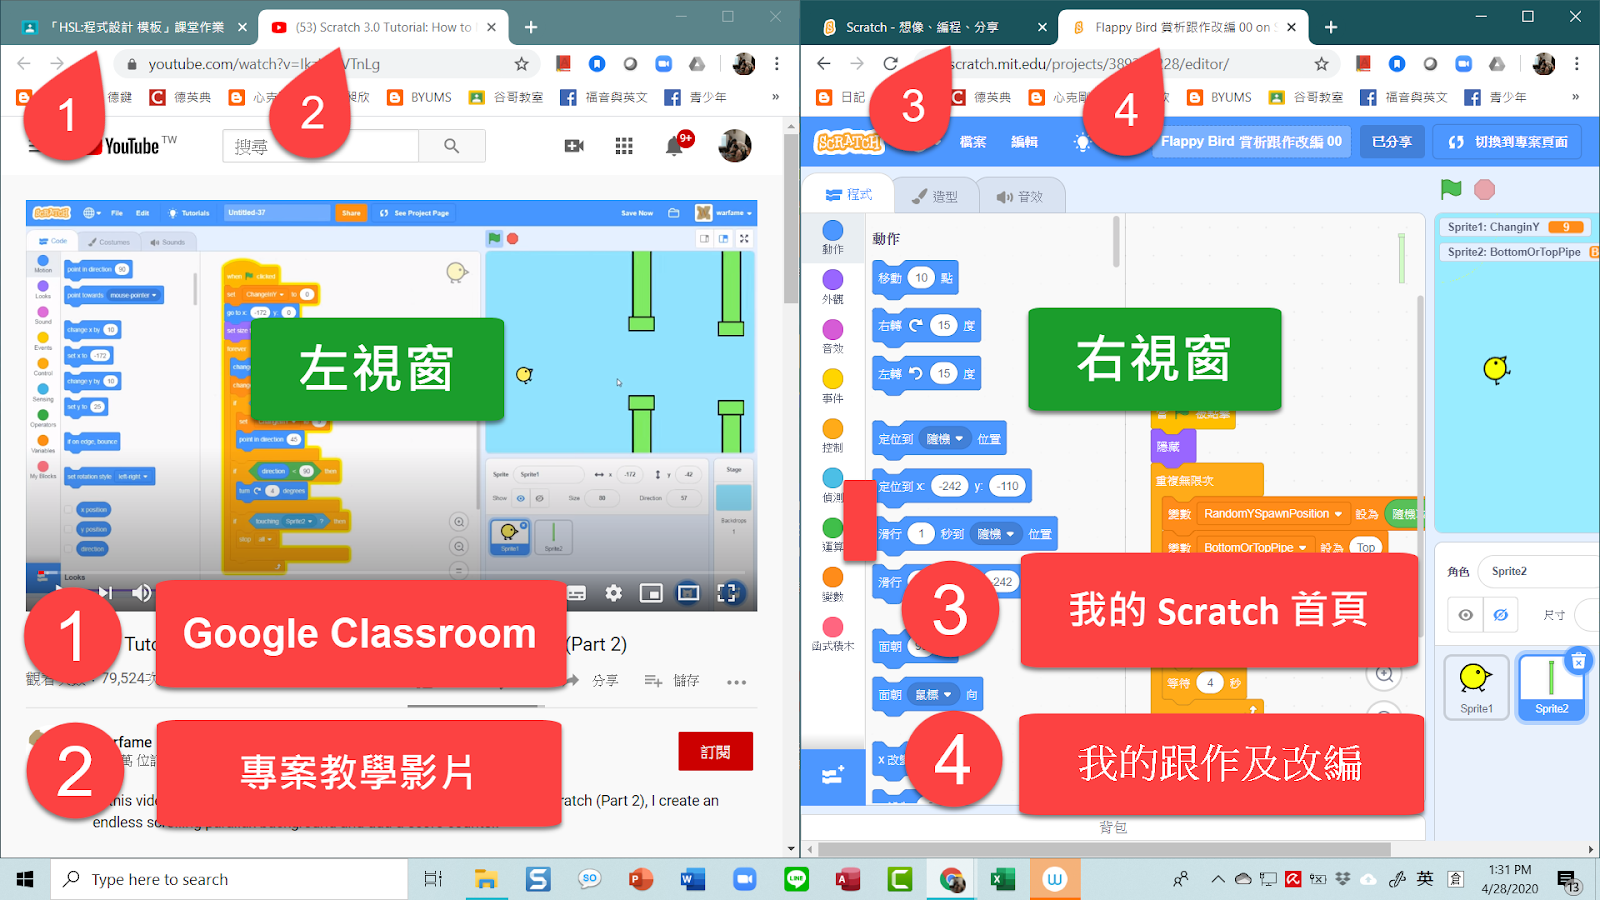
Task: Select the 變數 block category
Action: click(833, 584)
